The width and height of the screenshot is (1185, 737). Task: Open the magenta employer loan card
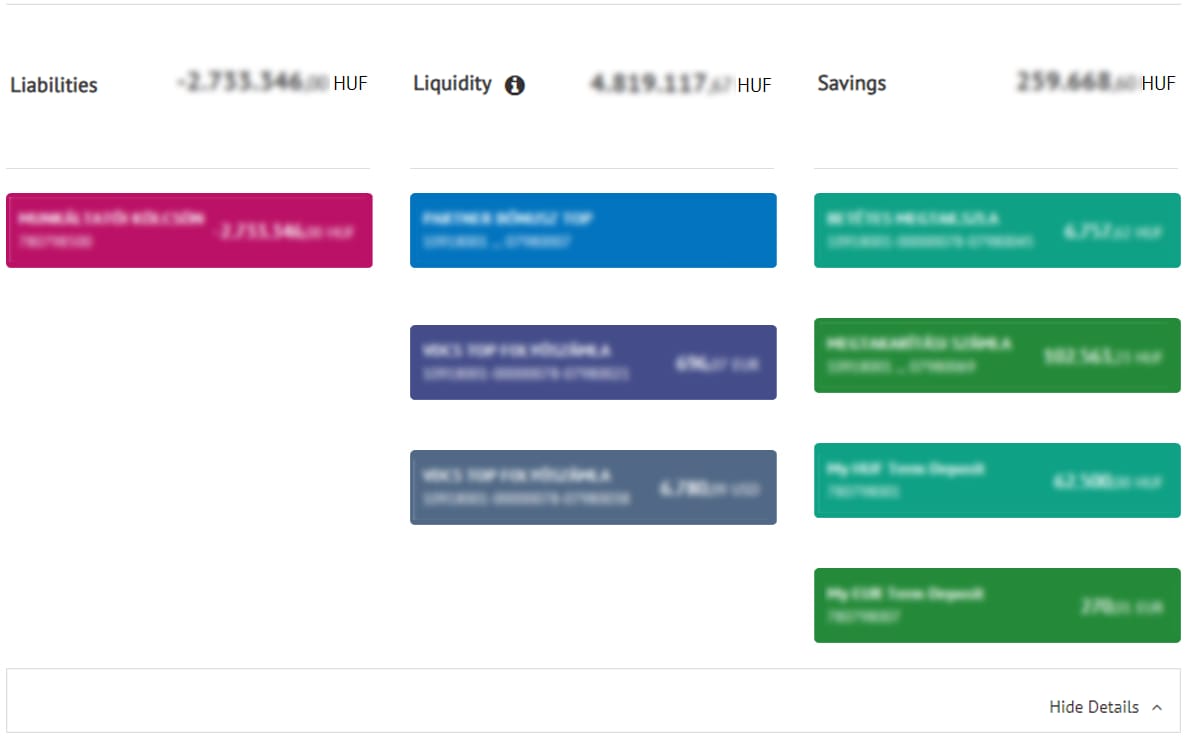pyautogui.click(x=189, y=230)
